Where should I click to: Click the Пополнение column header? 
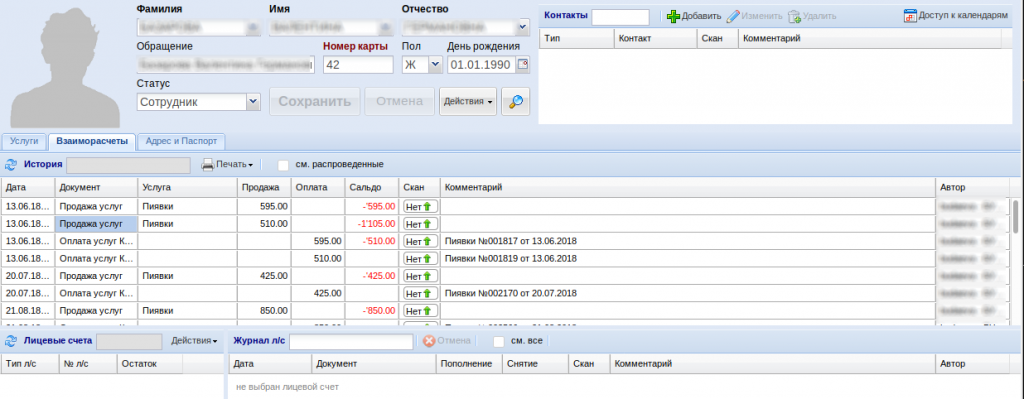[x=469, y=364]
